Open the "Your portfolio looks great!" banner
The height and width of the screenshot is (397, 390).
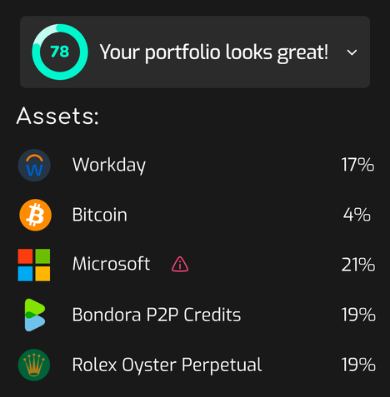point(195,52)
